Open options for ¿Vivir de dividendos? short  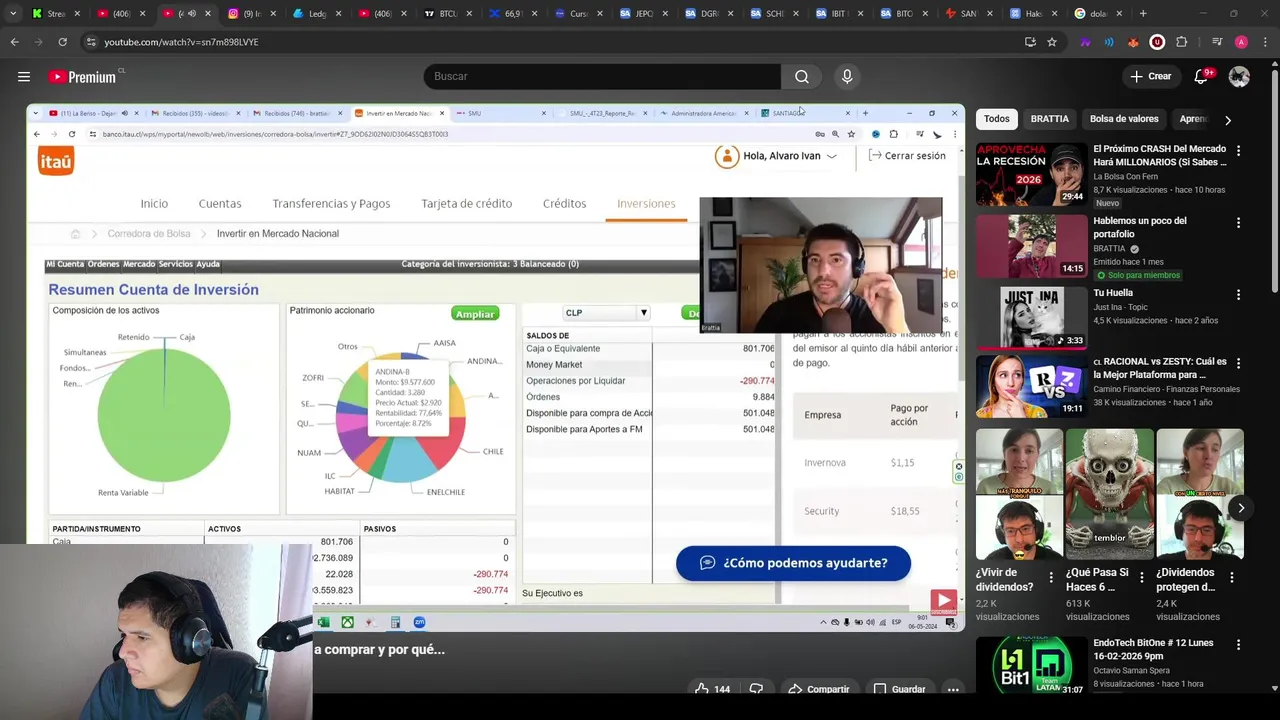pyautogui.click(x=1051, y=577)
